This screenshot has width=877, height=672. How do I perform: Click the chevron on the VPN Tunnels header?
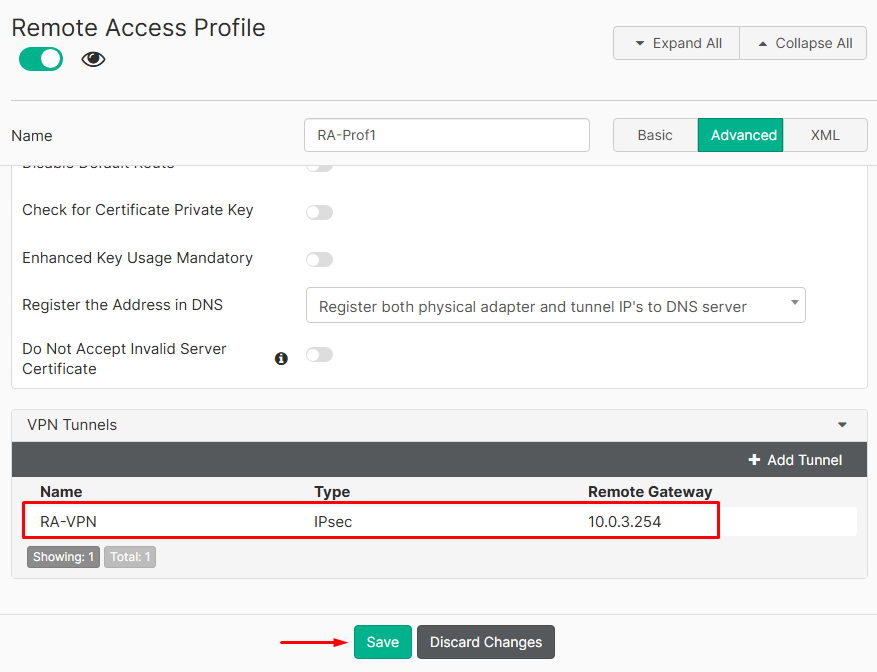[841, 424]
